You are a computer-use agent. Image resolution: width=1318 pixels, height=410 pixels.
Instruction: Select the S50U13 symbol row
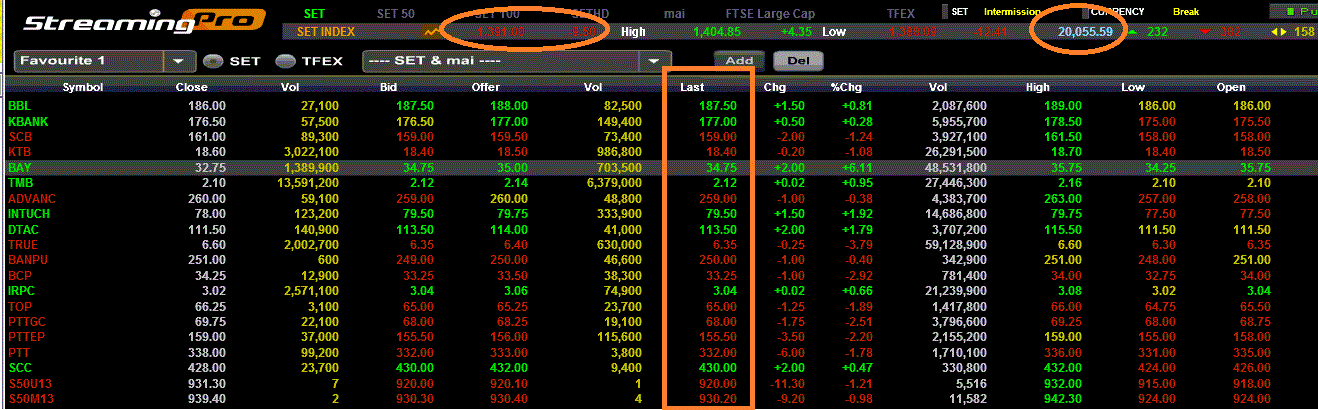pyautogui.click(x=659, y=385)
